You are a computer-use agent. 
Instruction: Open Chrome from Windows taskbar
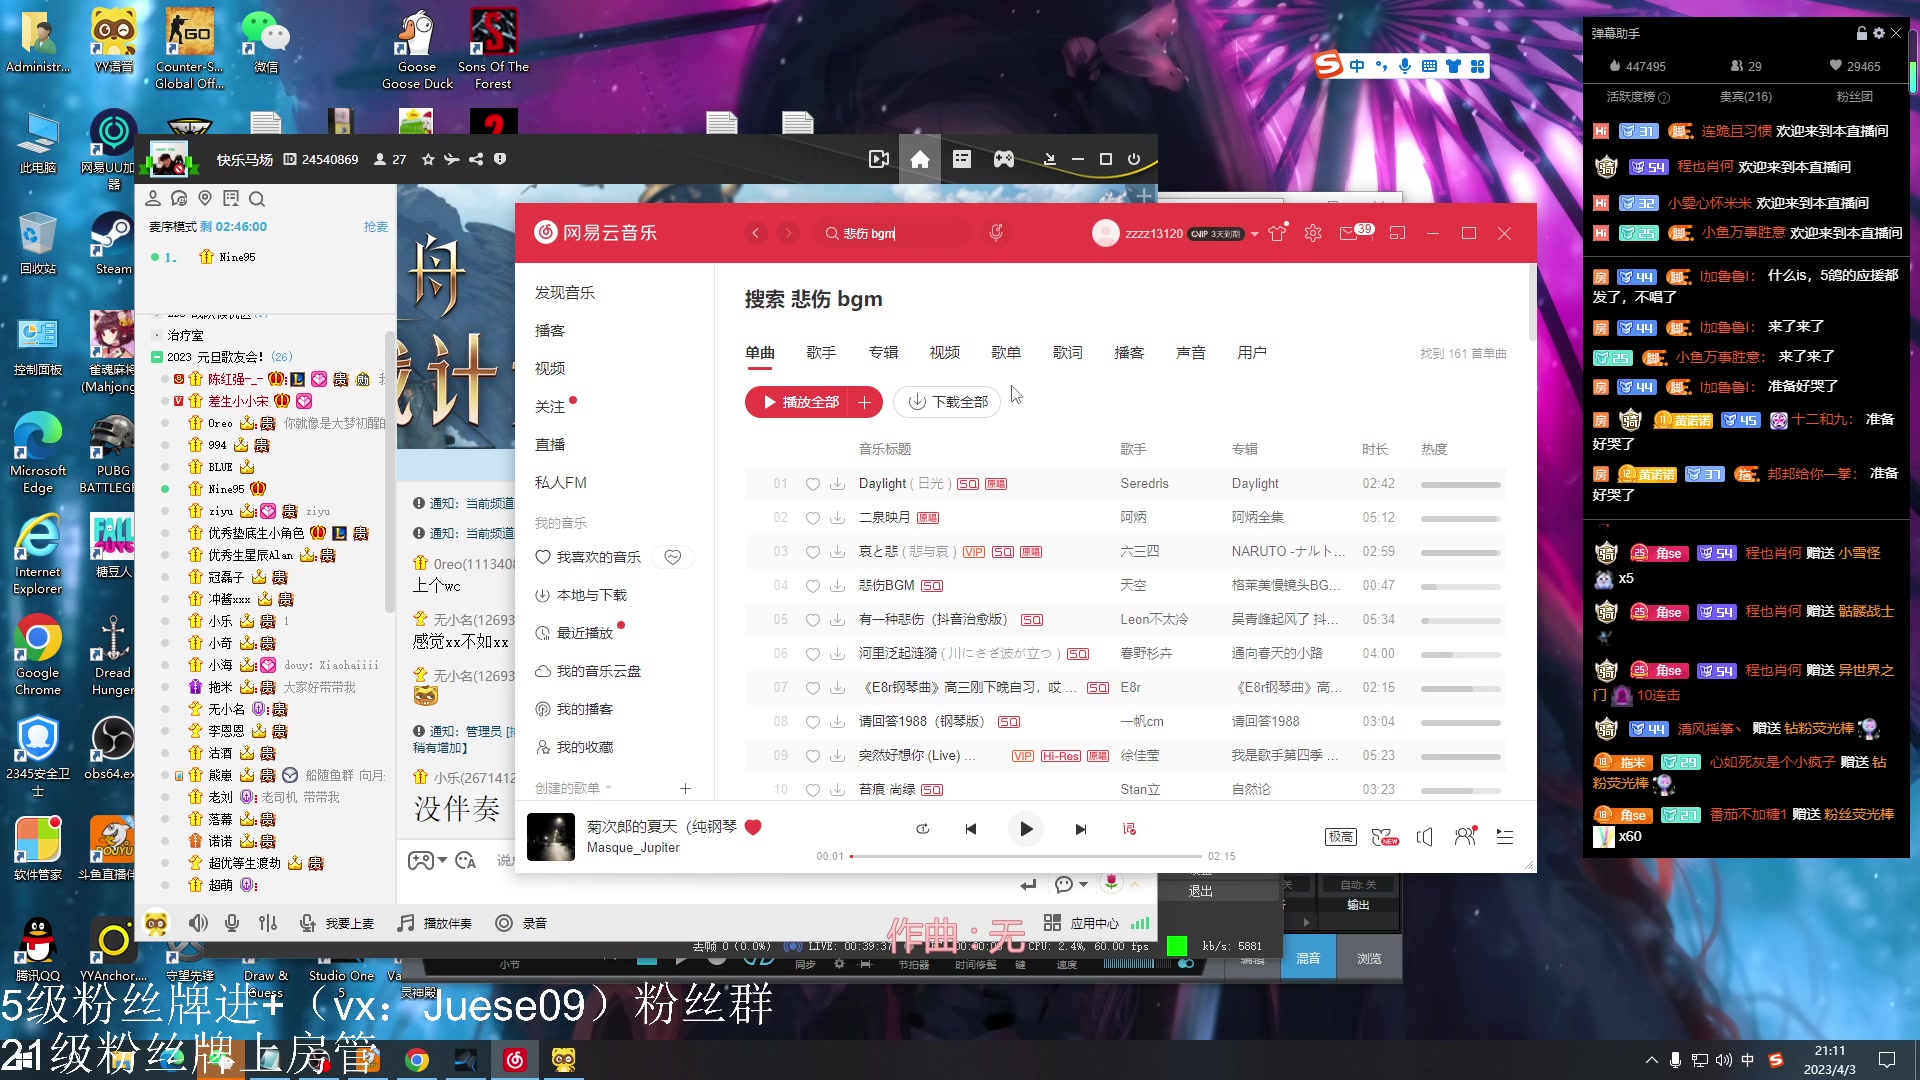[417, 1060]
